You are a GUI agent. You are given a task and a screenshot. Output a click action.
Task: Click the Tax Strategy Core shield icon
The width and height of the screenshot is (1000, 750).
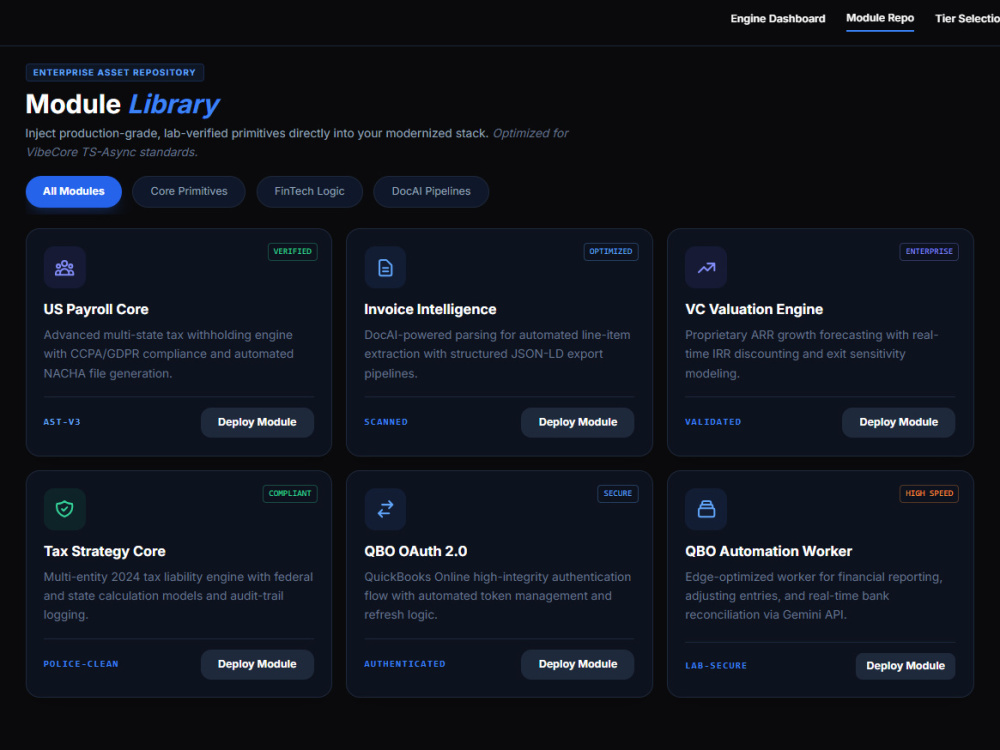(64, 509)
